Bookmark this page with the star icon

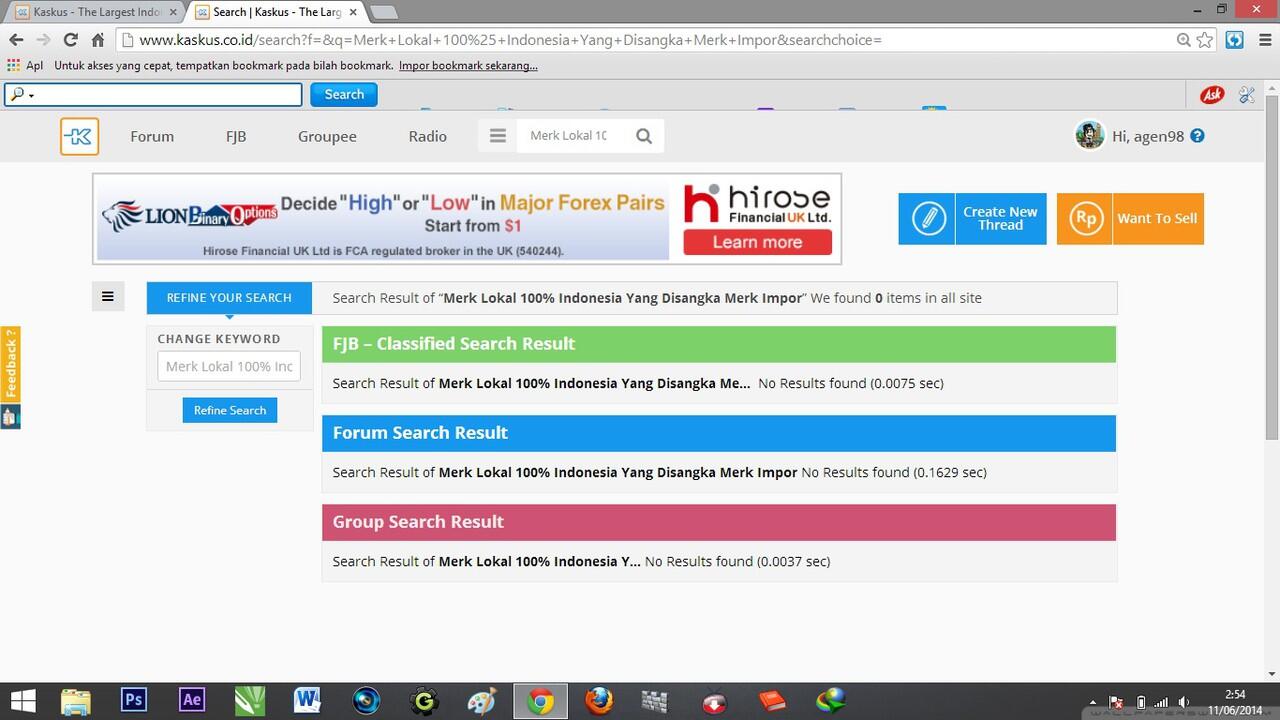pos(1205,40)
